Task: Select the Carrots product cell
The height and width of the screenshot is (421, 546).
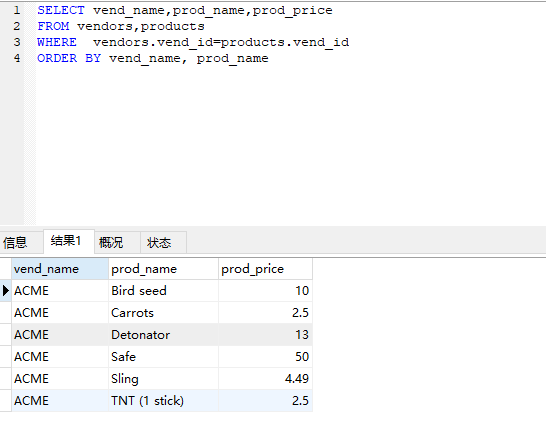Action: pyautogui.click(x=163, y=312)
